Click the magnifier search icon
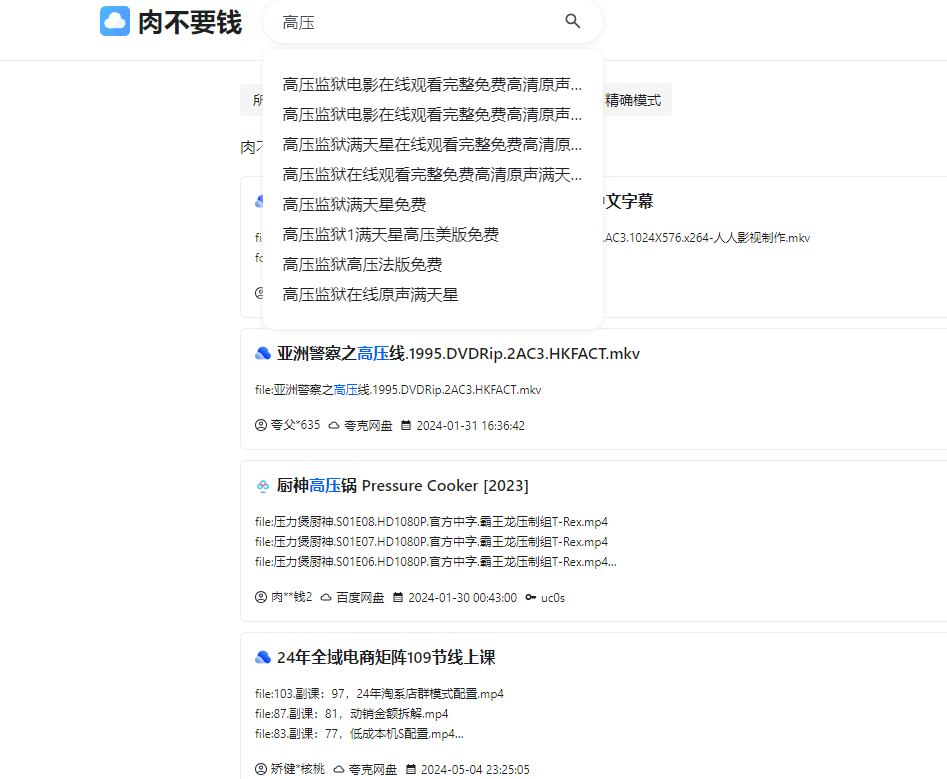The image size is (947, 779). (x=573, y=21)
